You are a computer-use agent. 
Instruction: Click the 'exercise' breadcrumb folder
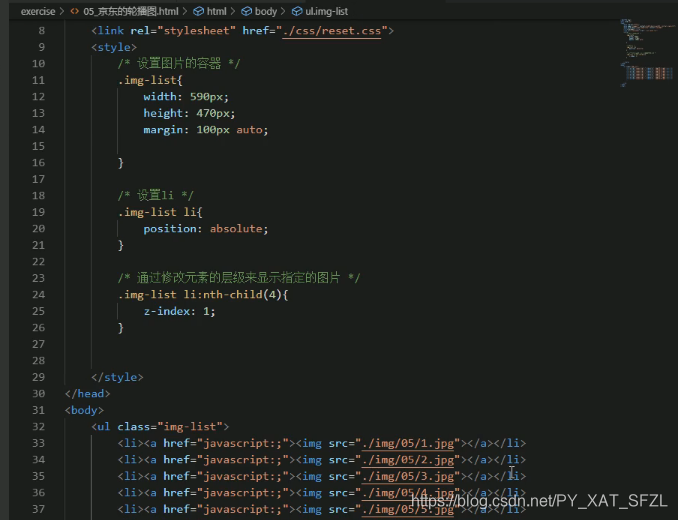pos(38,12)
